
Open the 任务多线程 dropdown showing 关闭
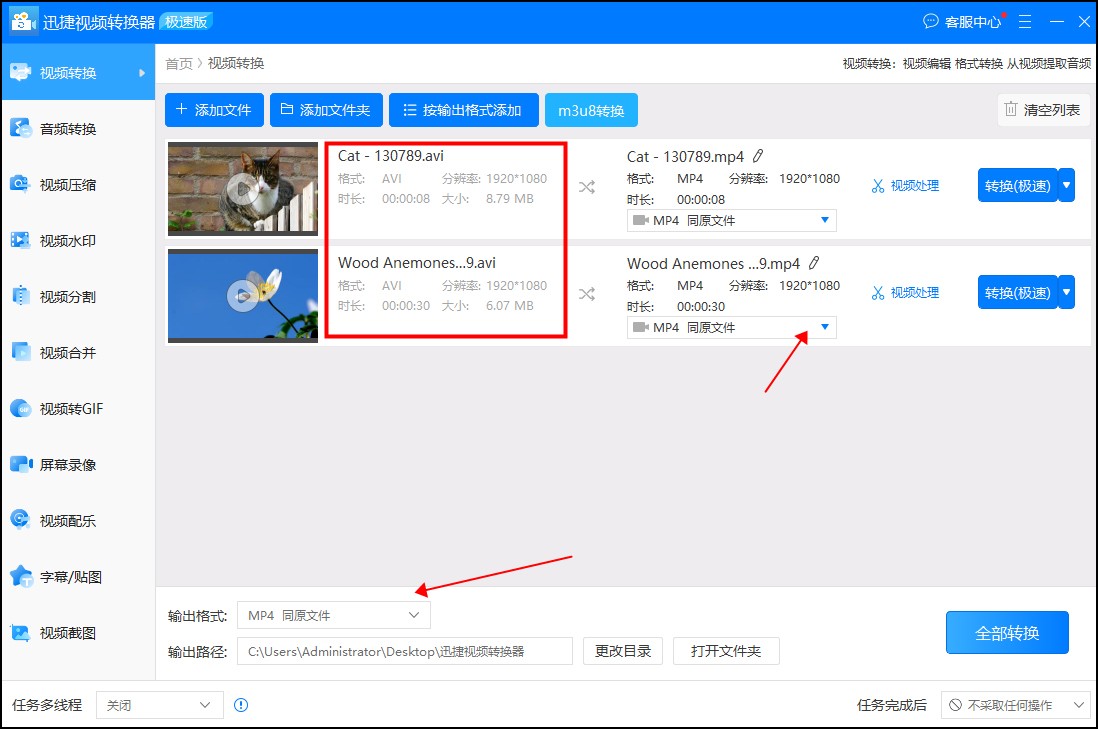click(158, 705)
